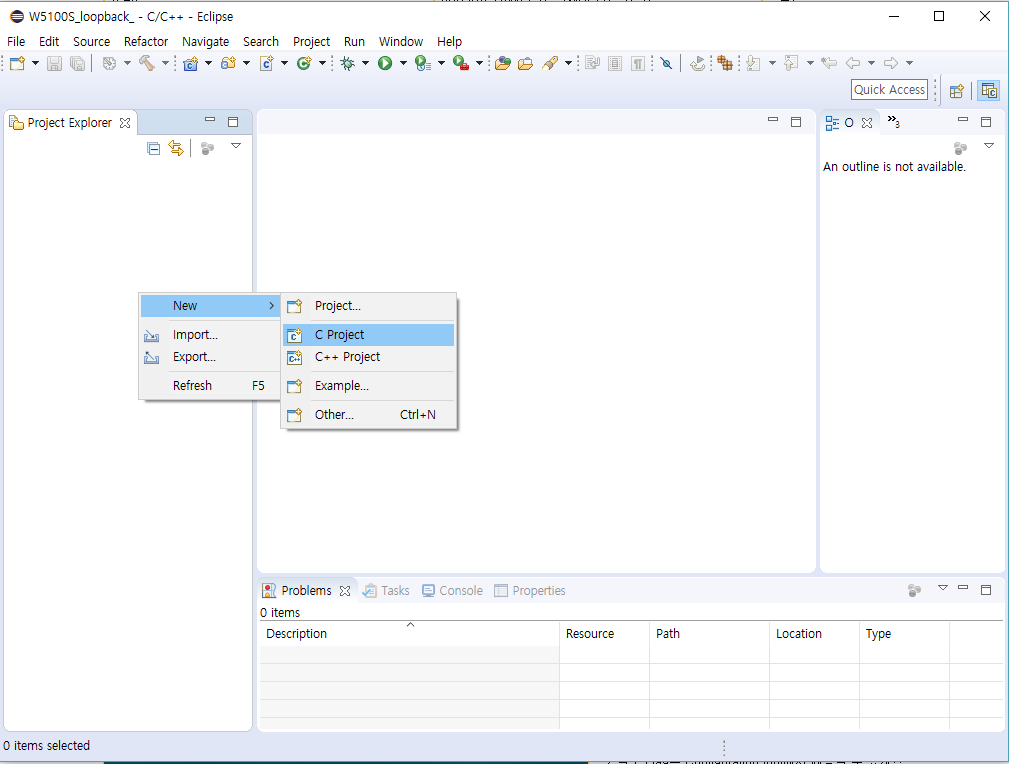Open the Refactor menu
1009x764 pixels.
pyautogui.click(x=146, y=42)
